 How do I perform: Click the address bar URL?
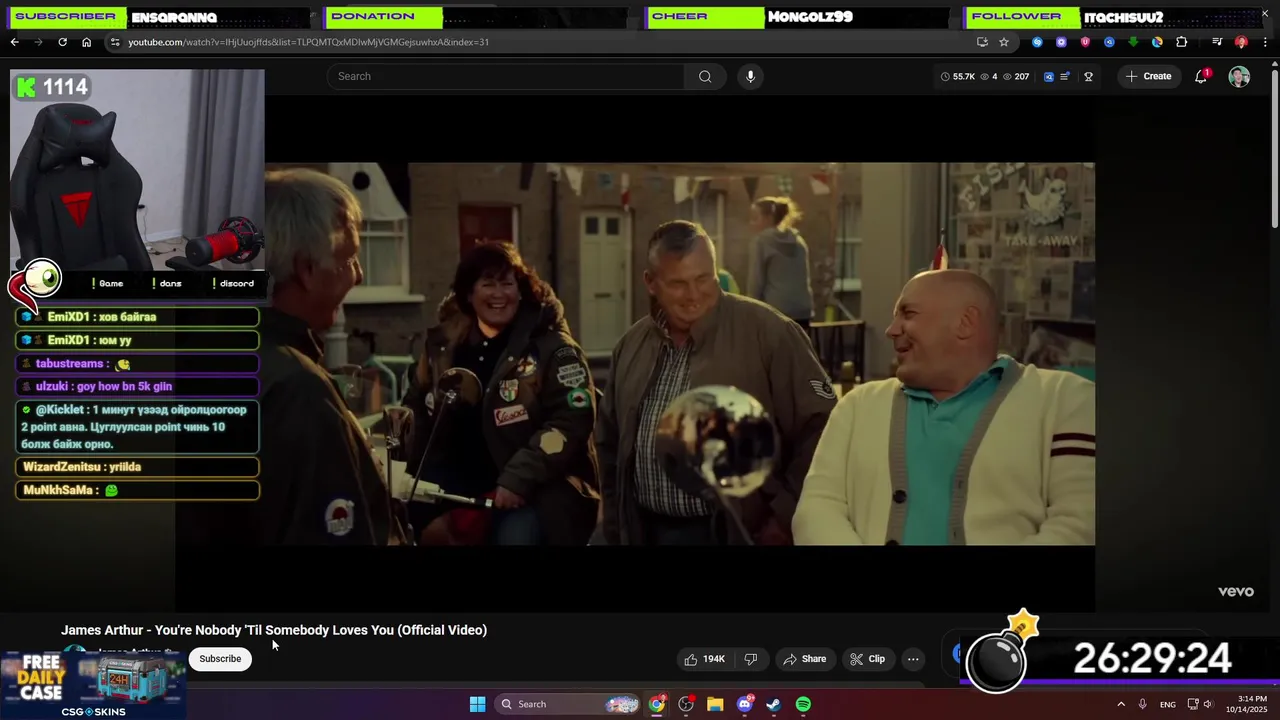(308, 42)
